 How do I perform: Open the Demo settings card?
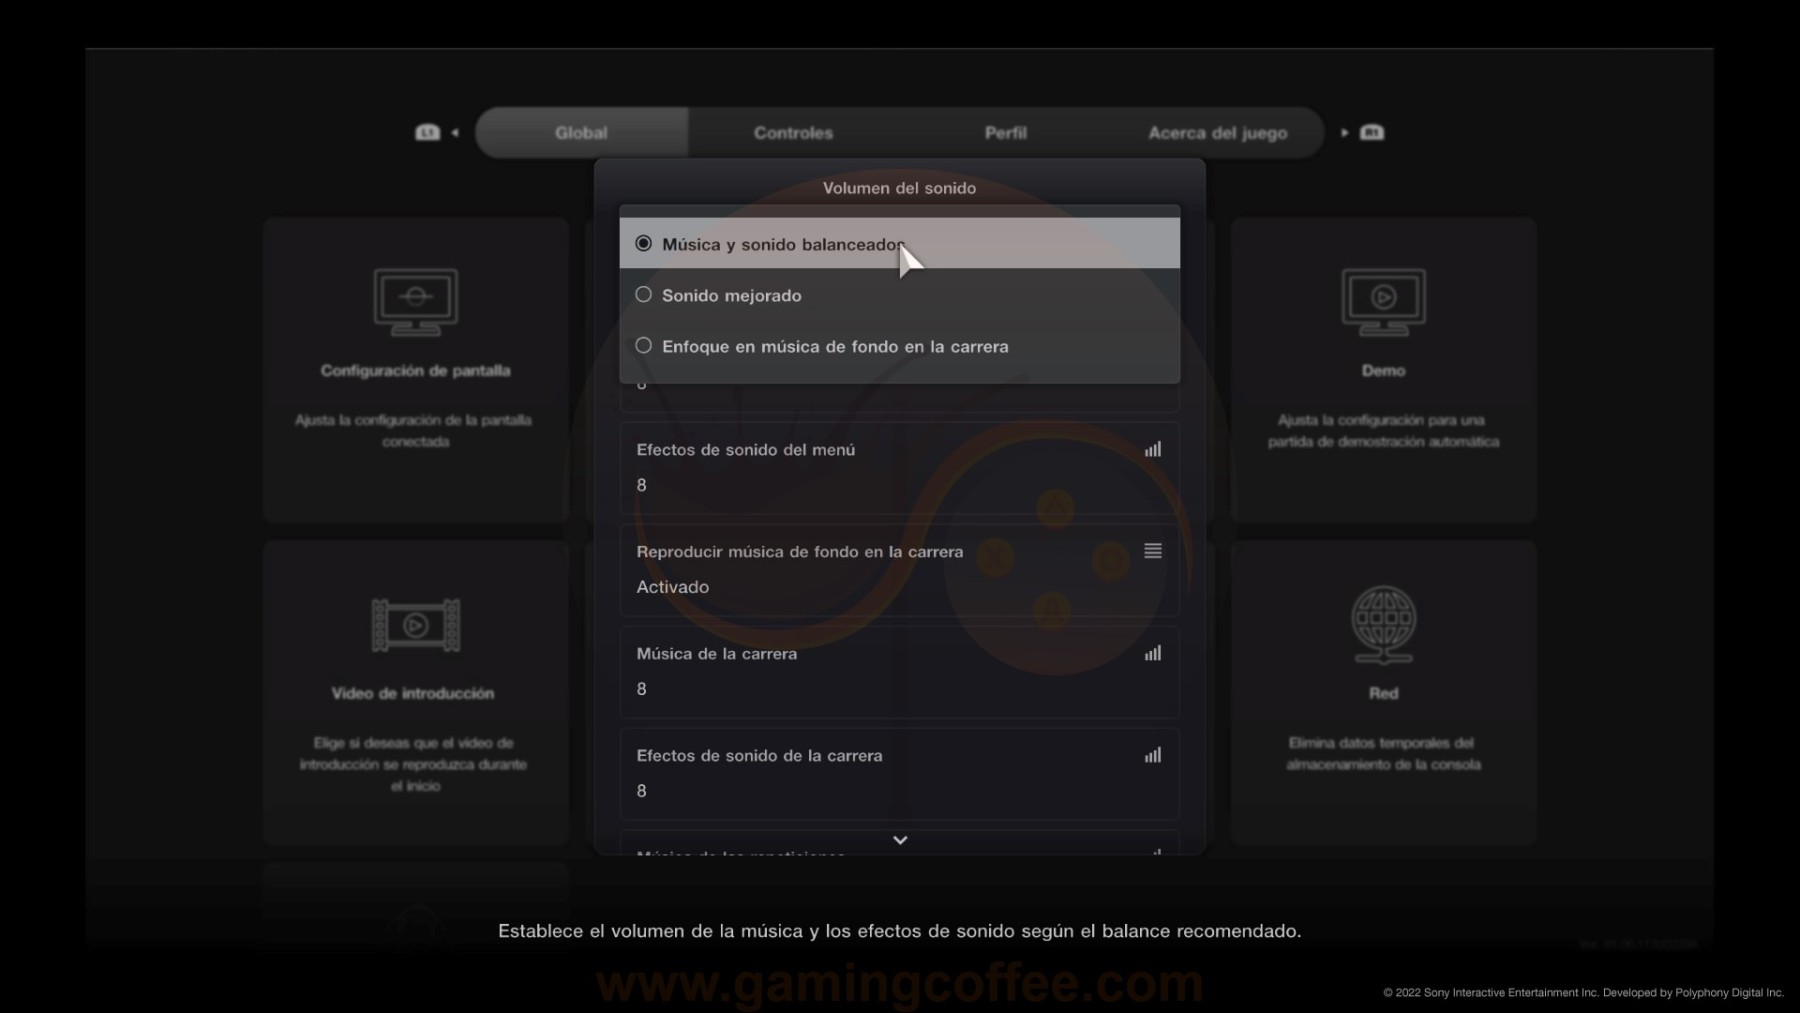coord(1384,369)
